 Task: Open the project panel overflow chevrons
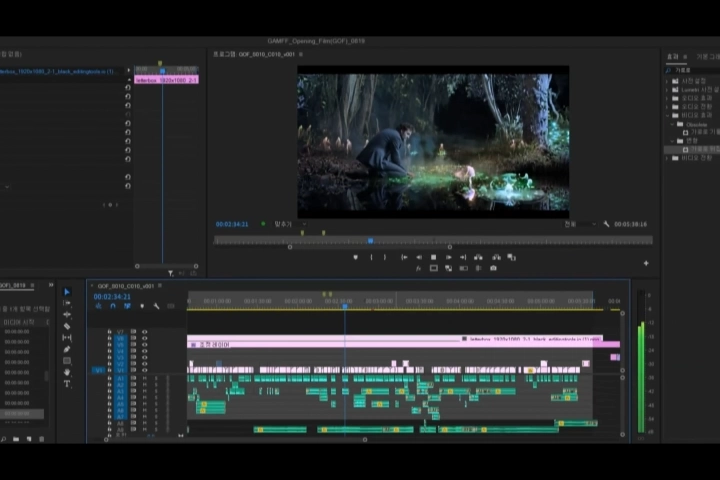[51, 285]
